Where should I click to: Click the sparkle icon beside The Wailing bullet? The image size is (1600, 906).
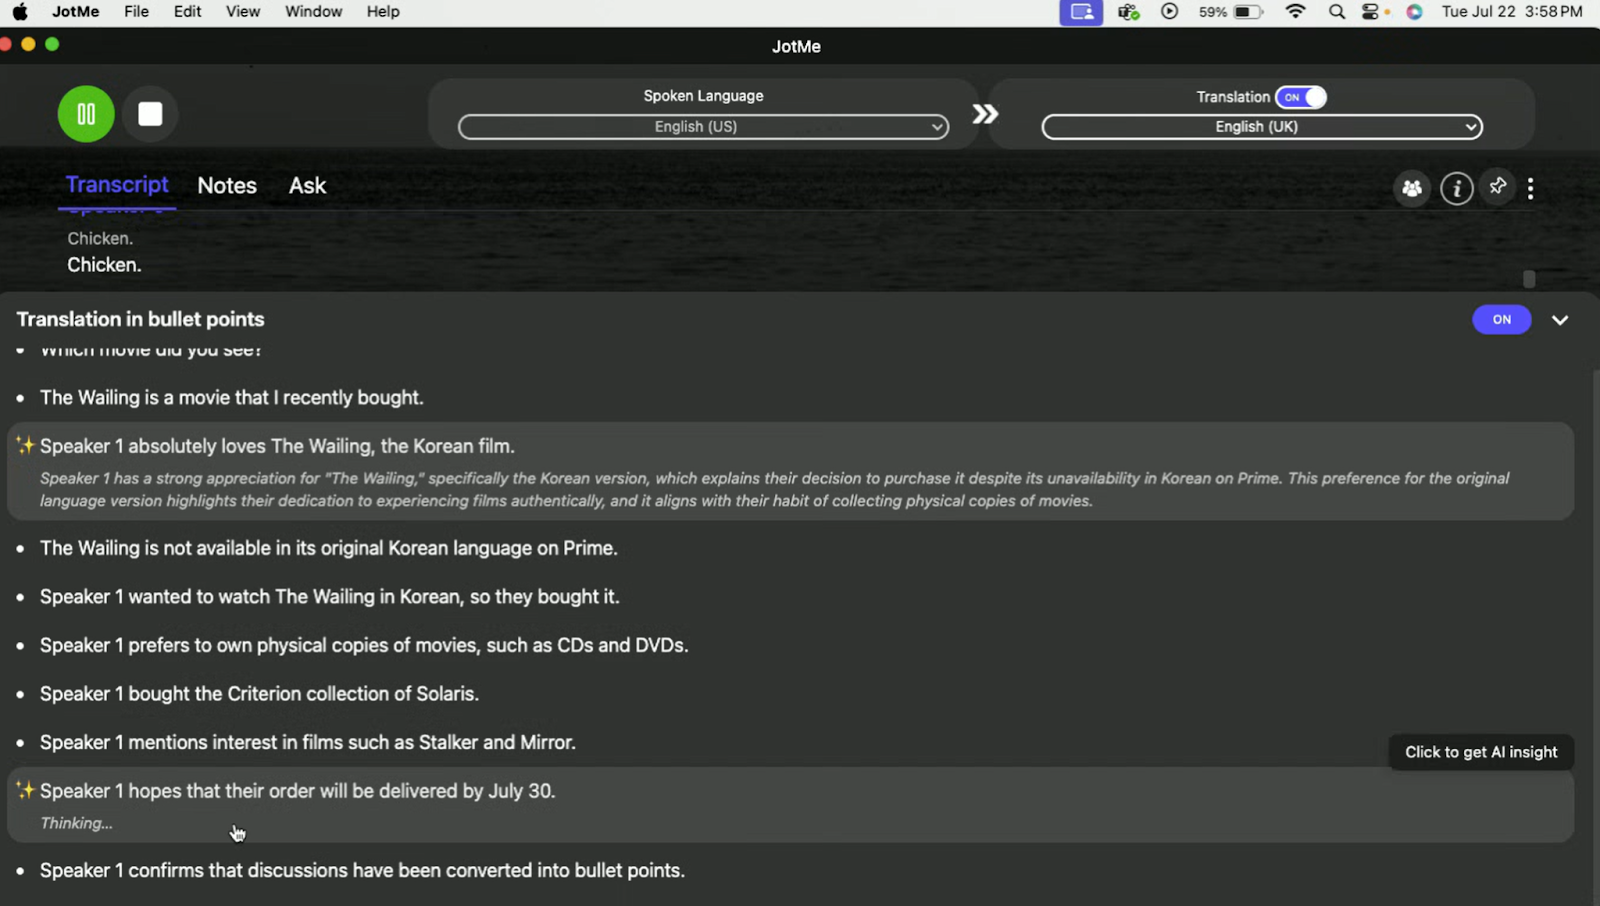point(25,446)
